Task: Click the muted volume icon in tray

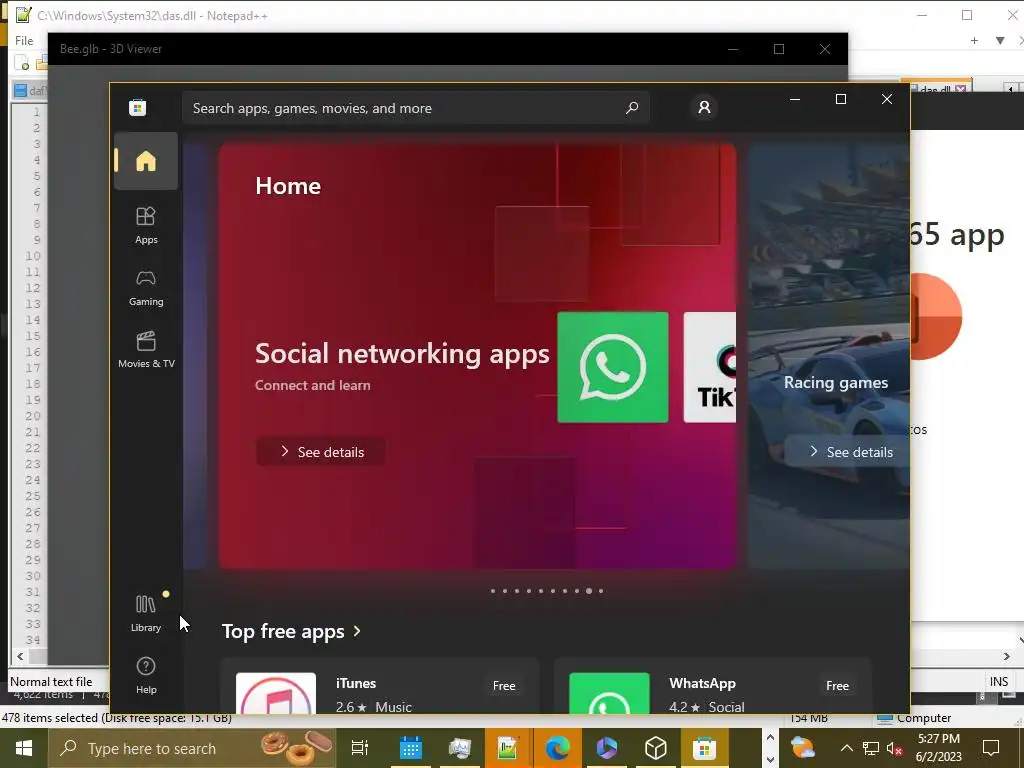Action: 895,748
